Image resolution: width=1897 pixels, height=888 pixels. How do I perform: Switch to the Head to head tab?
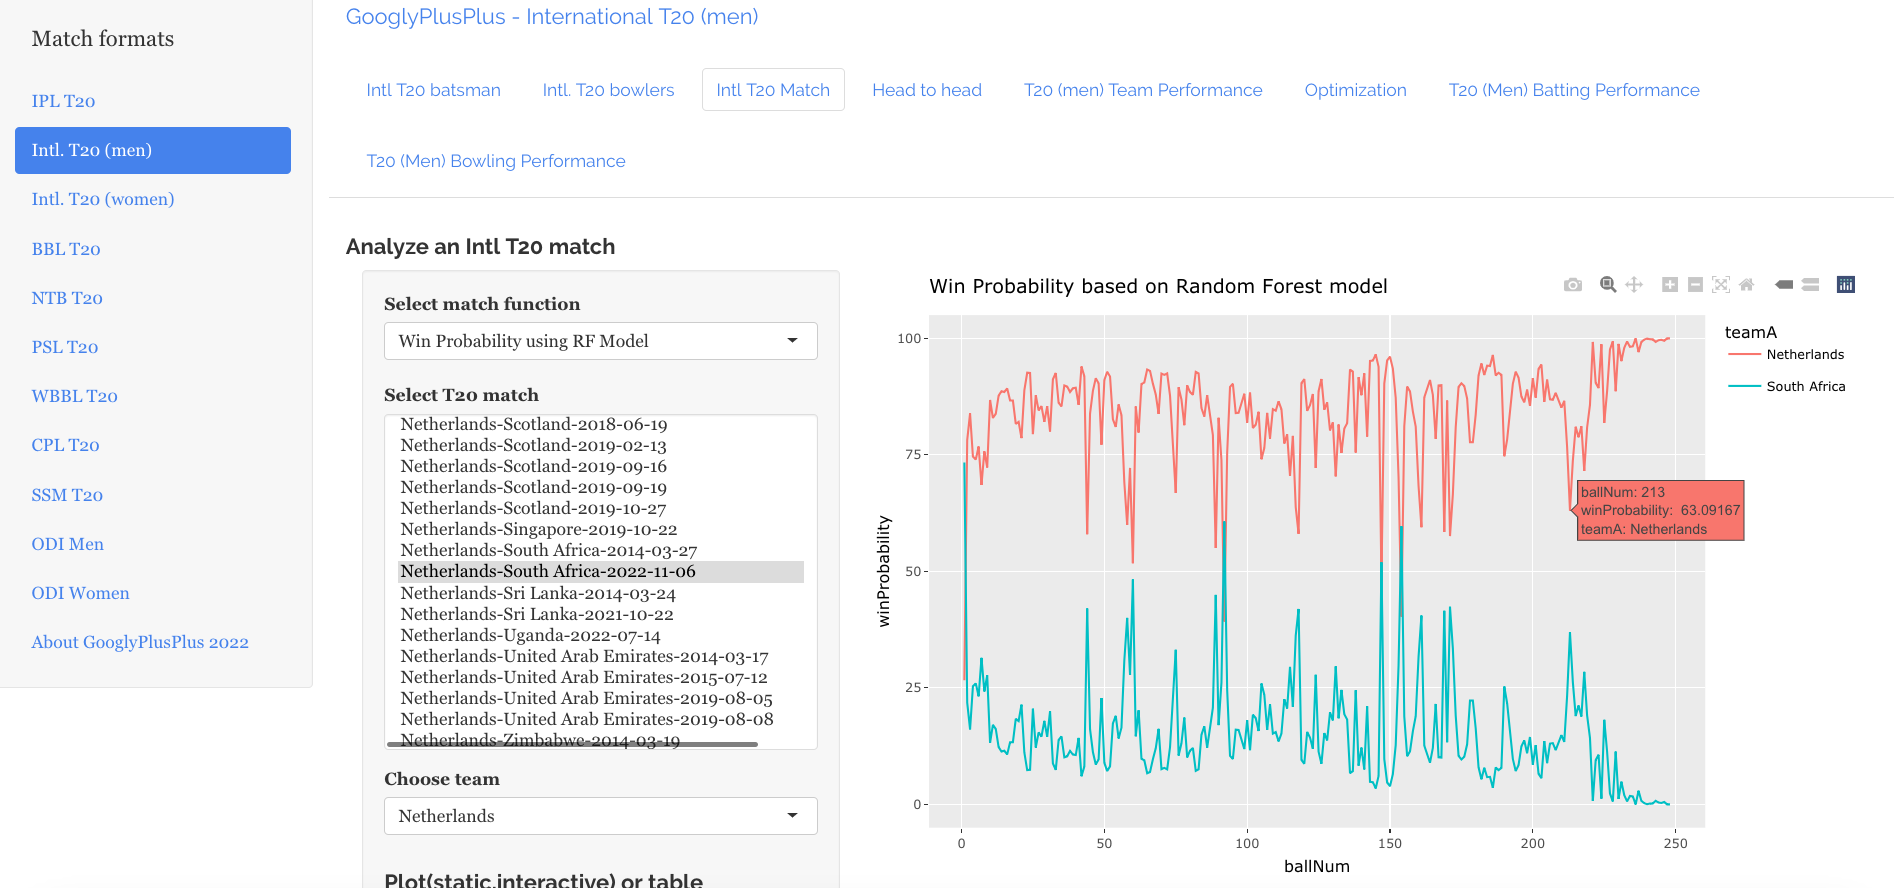tap(926, 90)
